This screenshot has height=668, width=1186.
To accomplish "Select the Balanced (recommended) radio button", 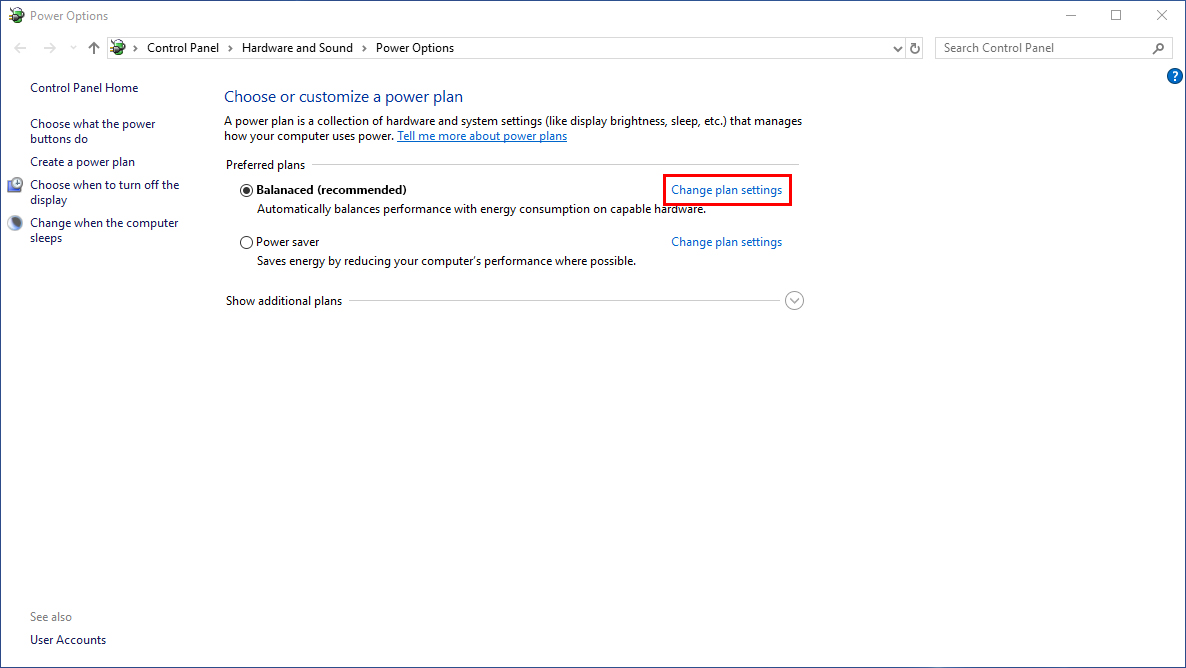I will (247, 190).
